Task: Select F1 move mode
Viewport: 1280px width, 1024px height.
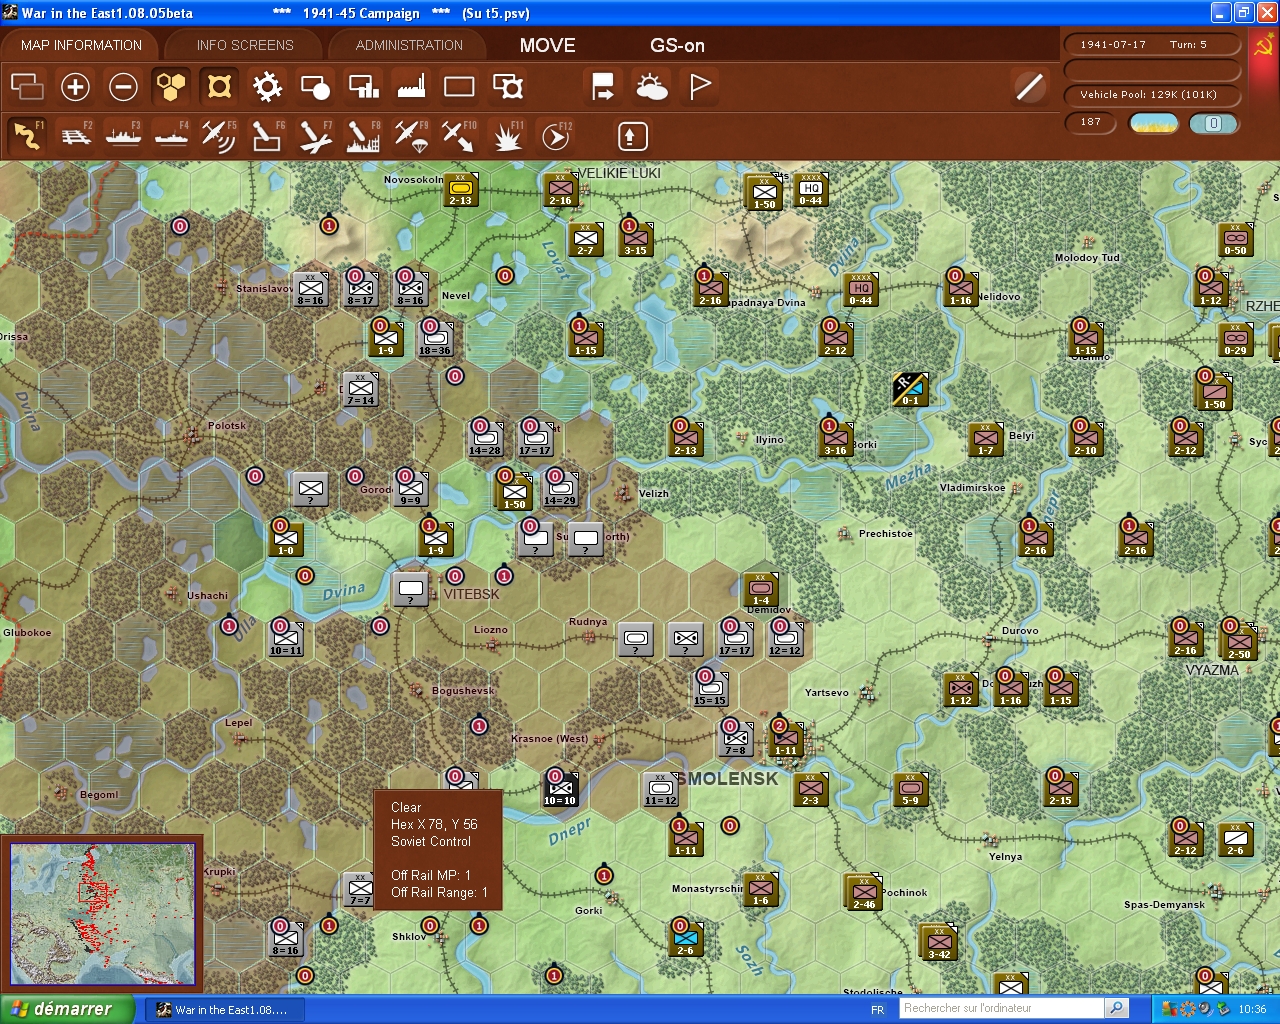Action: click(27, 135)
